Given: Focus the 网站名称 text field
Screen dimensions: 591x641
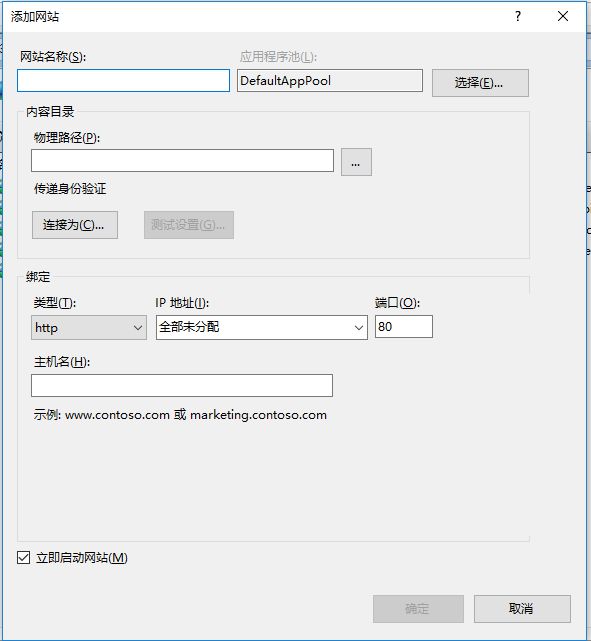Looking at the screenshot, I should (x=123, y=80).
